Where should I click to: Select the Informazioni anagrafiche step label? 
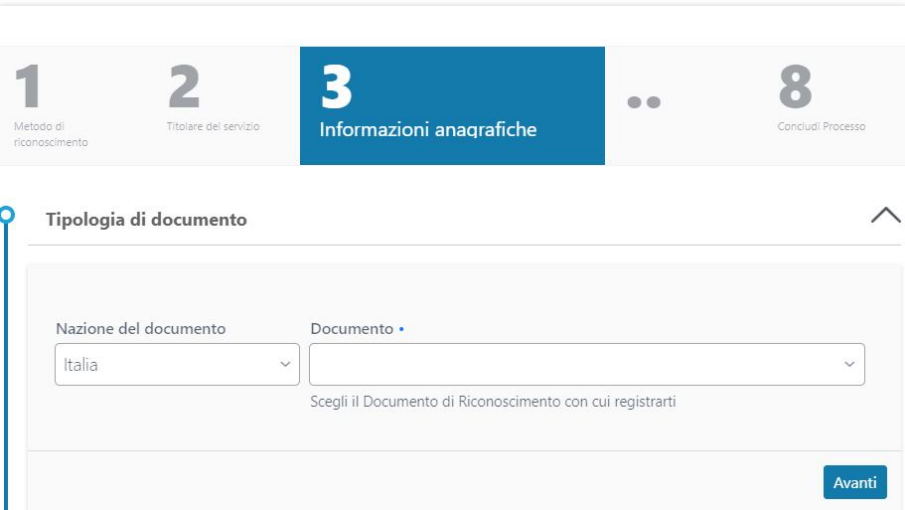click(x=428, y=130)
